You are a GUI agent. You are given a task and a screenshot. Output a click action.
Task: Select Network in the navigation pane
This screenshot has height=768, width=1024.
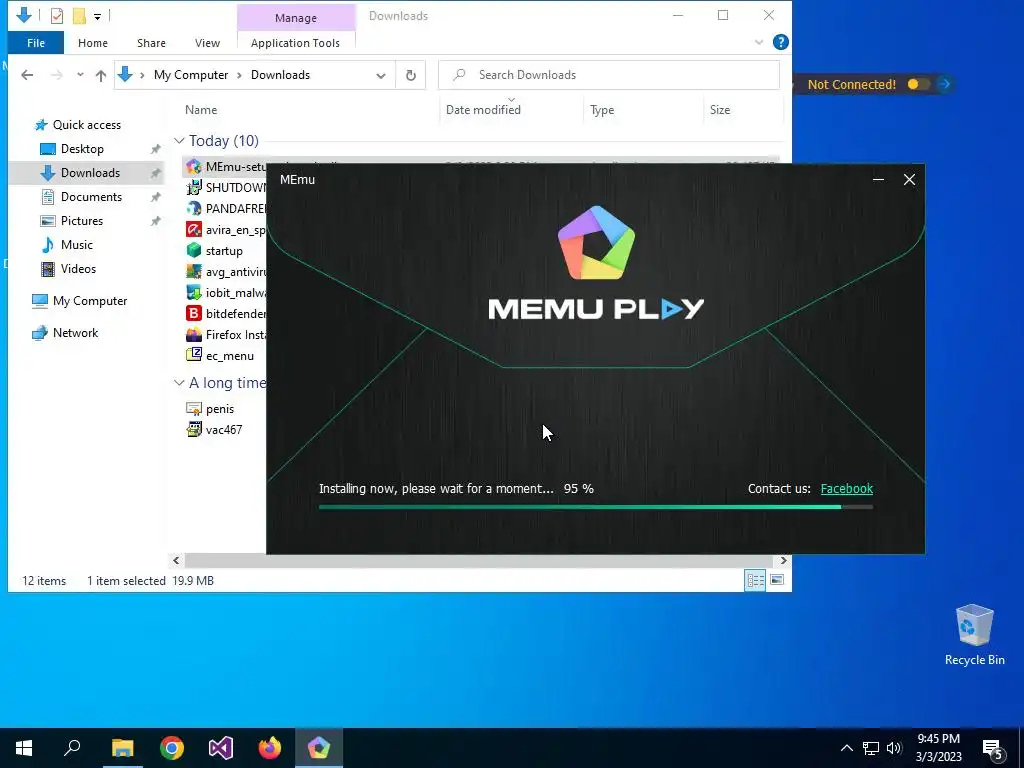pos(75,333)
